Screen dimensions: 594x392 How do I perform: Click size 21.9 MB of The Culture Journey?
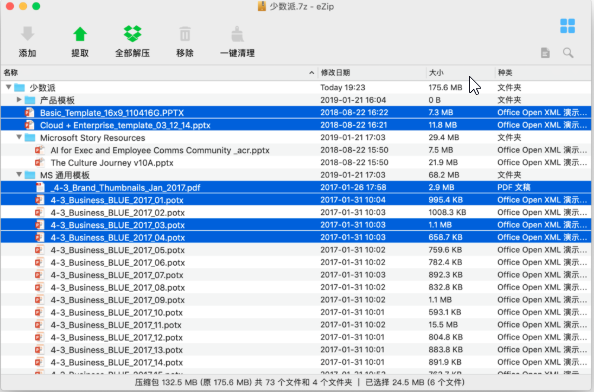tap(443, 162)
